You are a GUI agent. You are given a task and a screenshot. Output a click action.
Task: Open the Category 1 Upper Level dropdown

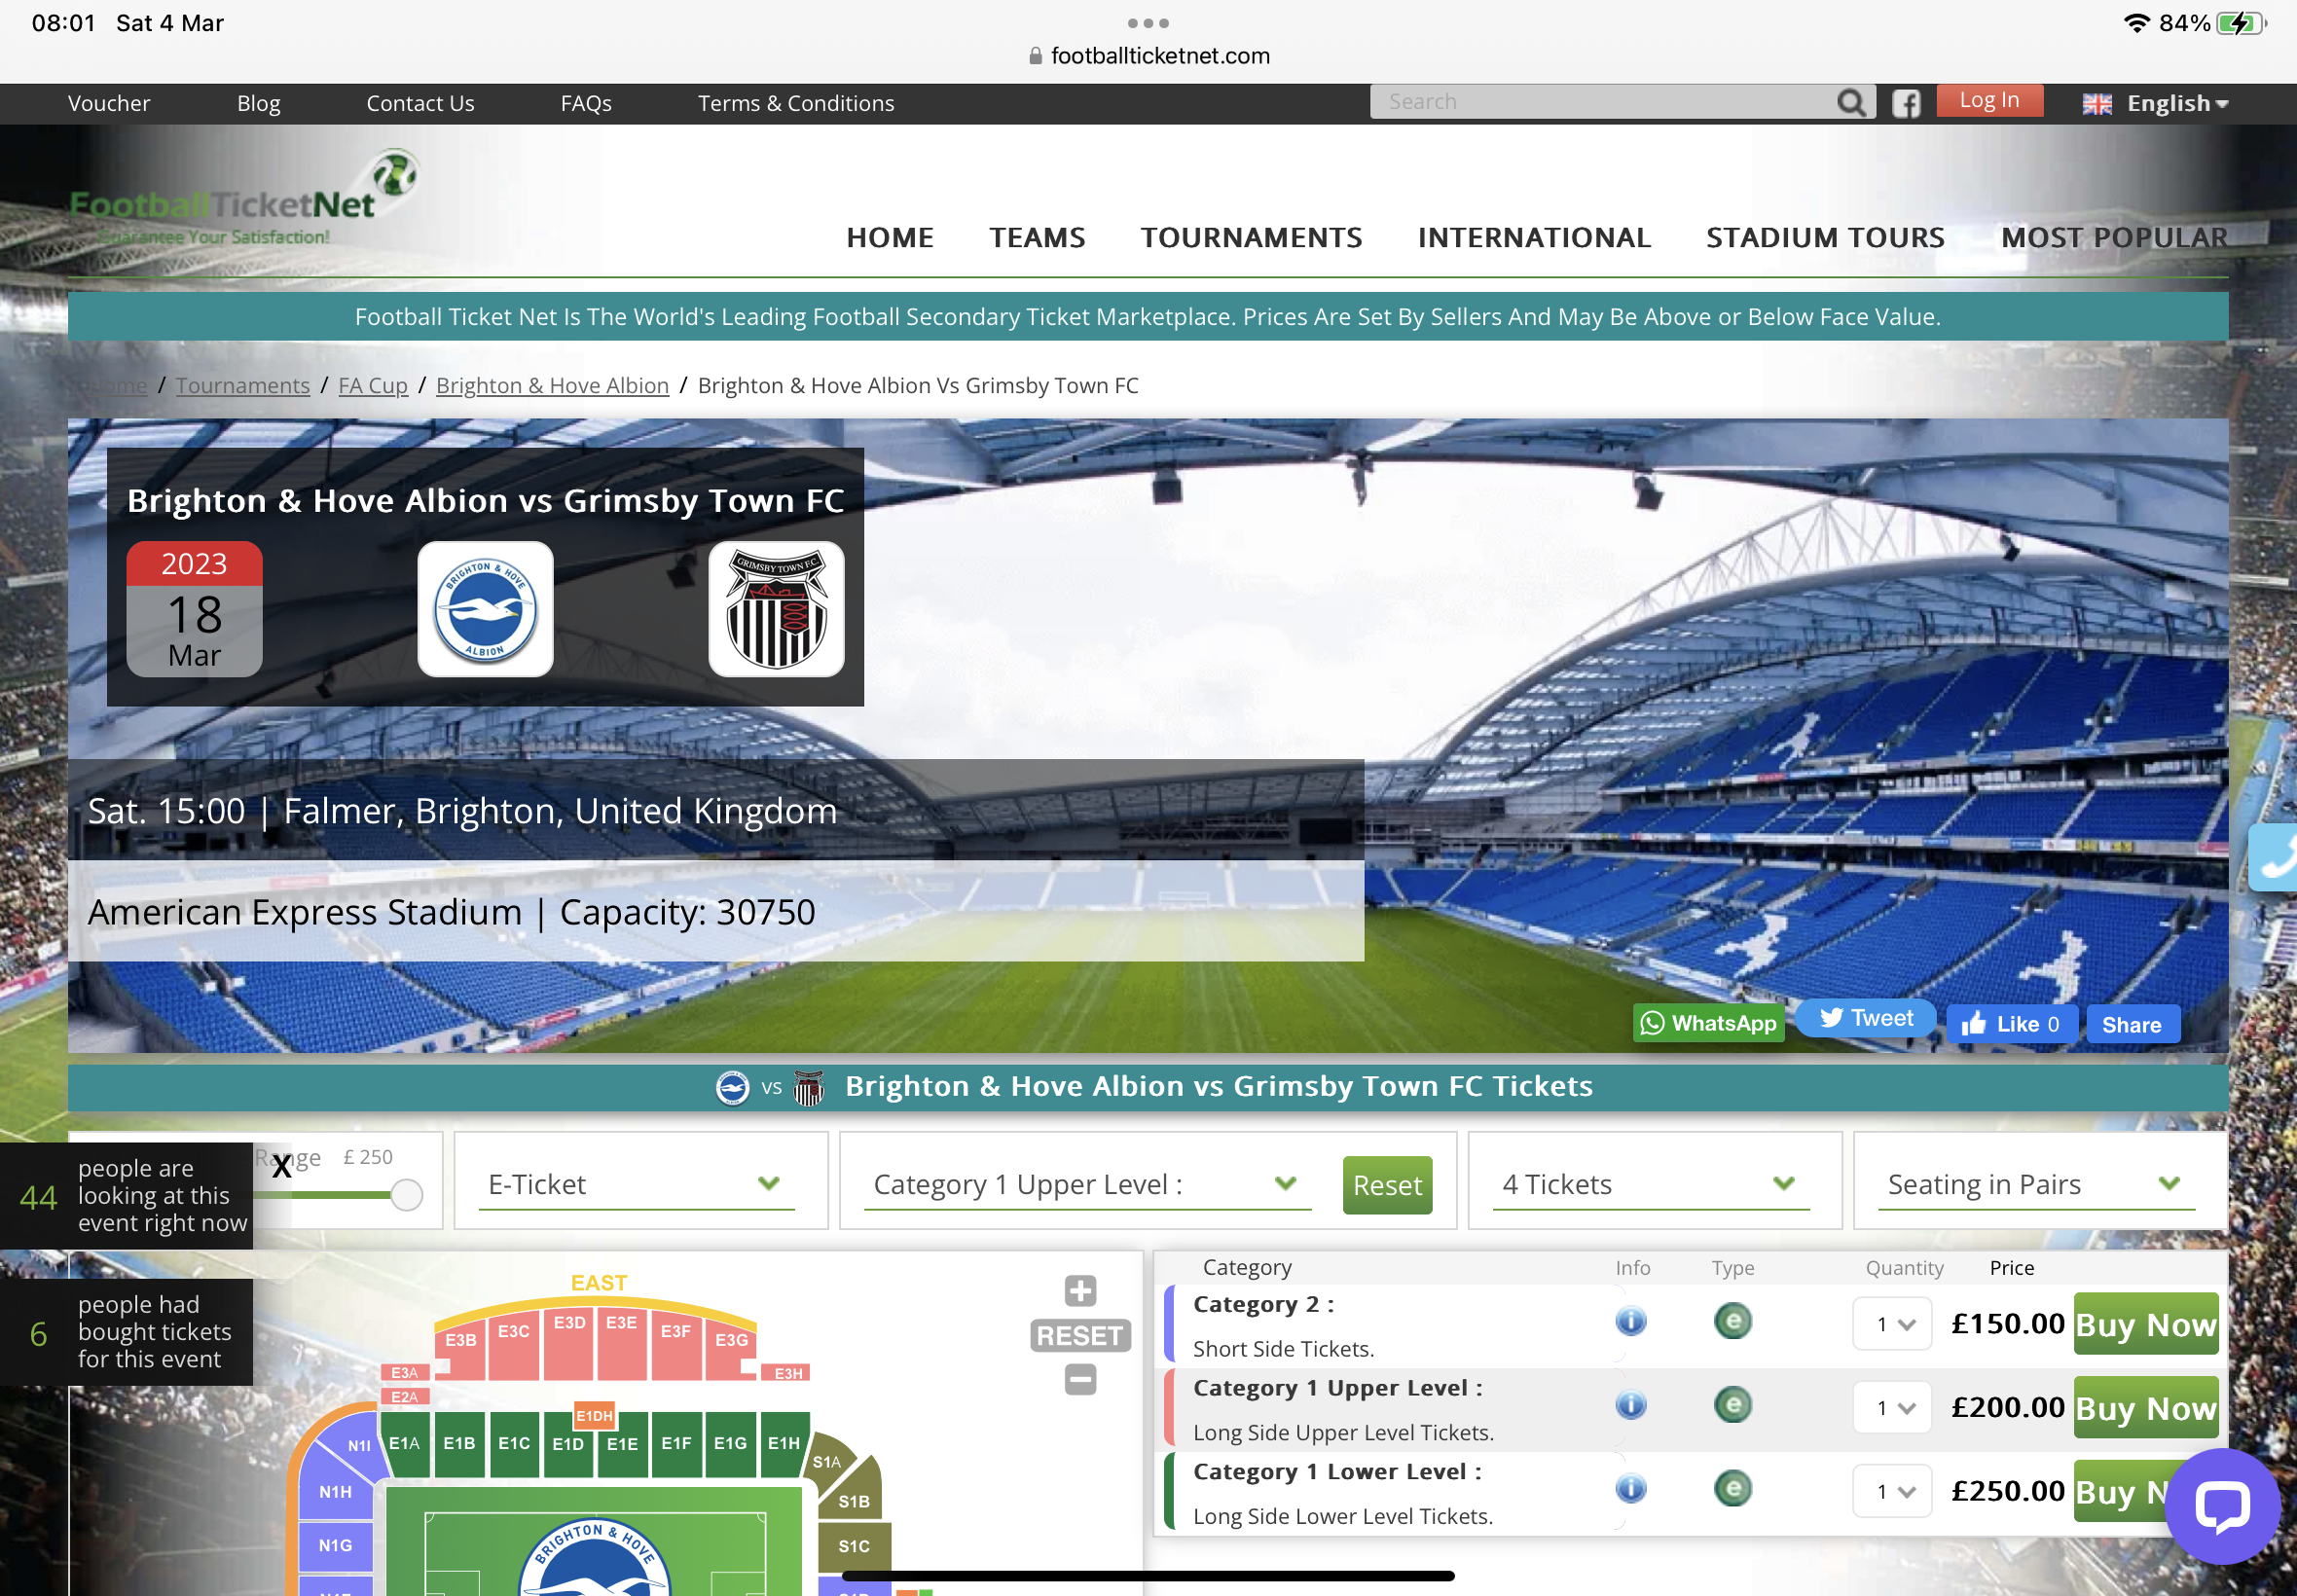pos(1087,1185)
